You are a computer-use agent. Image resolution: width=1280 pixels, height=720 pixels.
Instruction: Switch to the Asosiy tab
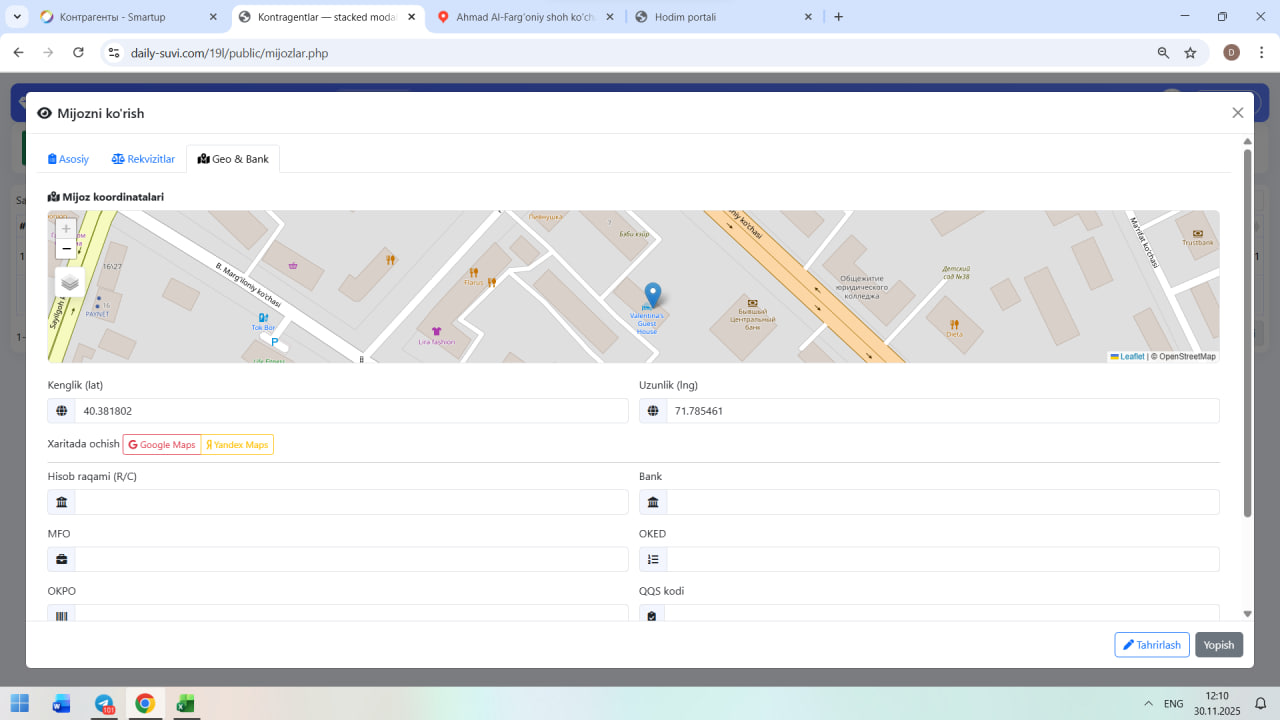click(x=69, y=159)
